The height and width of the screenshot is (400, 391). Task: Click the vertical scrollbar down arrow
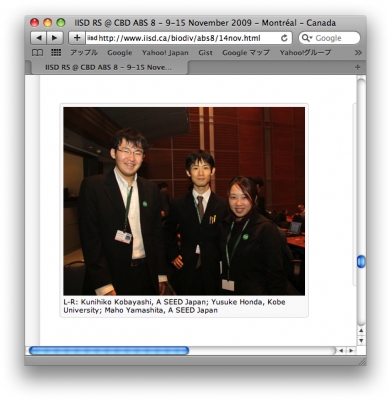click(x=361, y=340)
